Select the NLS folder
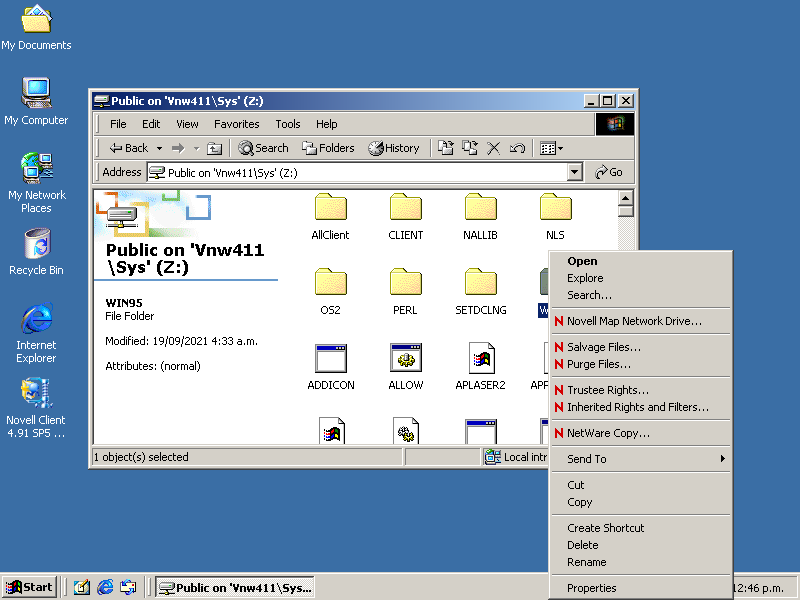The width and height of the screenshot is (800, 600). click(x=555, y=217)
